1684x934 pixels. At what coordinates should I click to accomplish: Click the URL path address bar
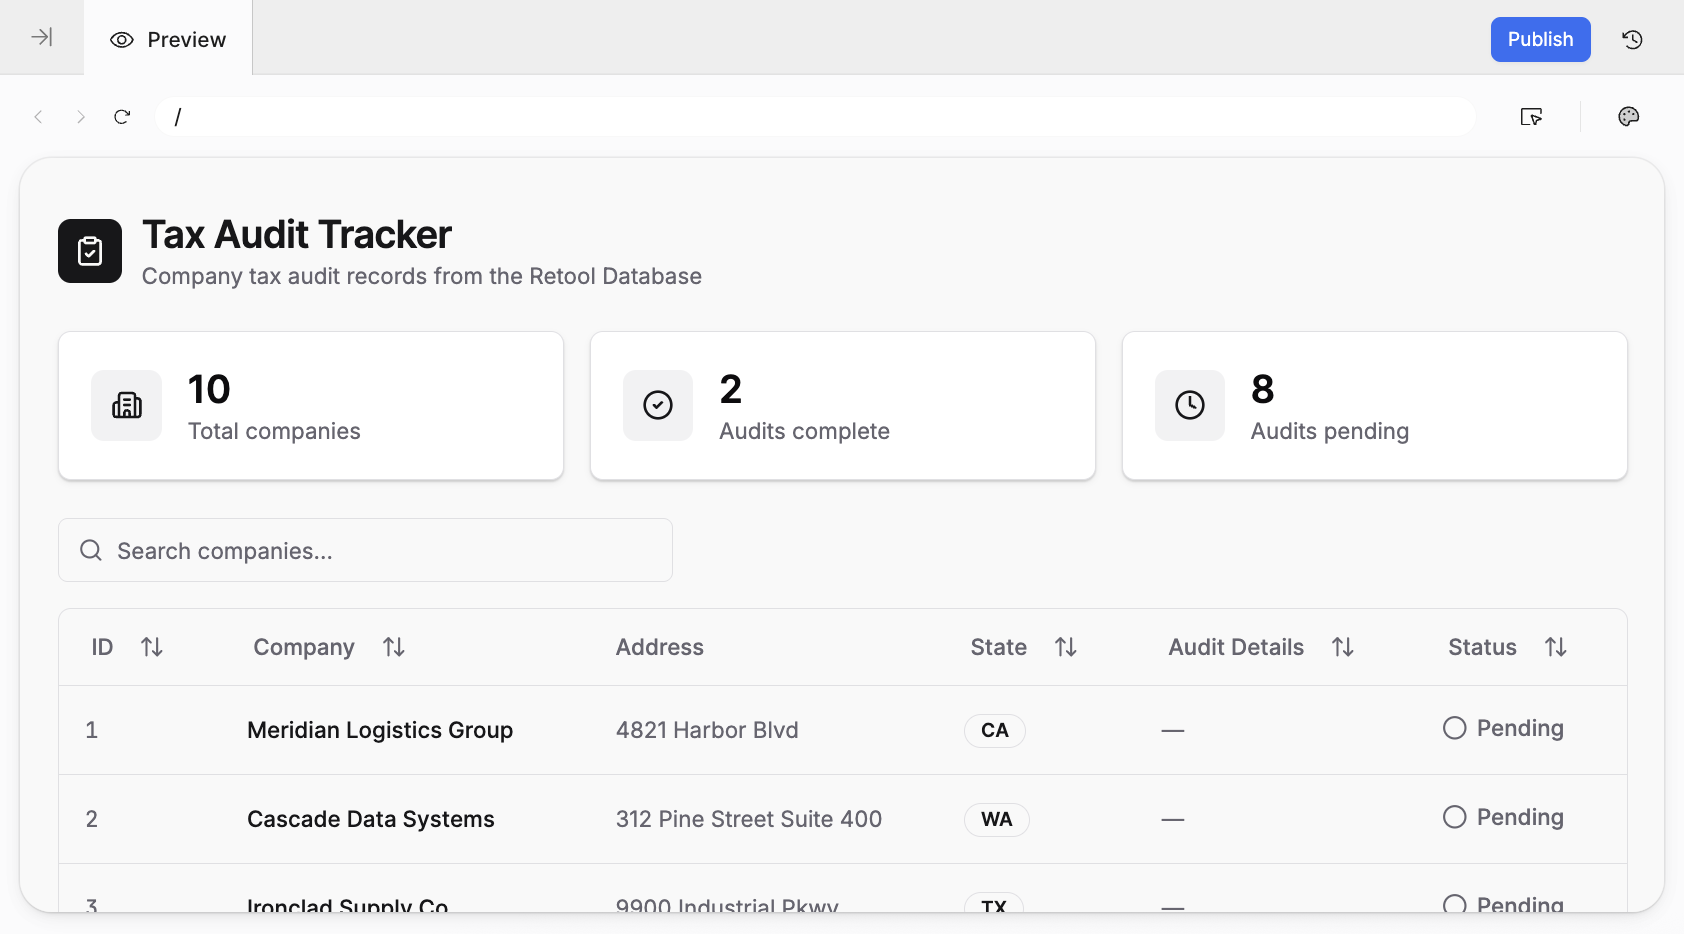point(815,117)
